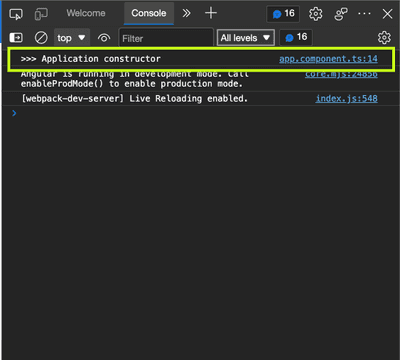Screen dimensions: 400x360
Task: Toggle the live expression eye icon
Action: tap(104, 38)
